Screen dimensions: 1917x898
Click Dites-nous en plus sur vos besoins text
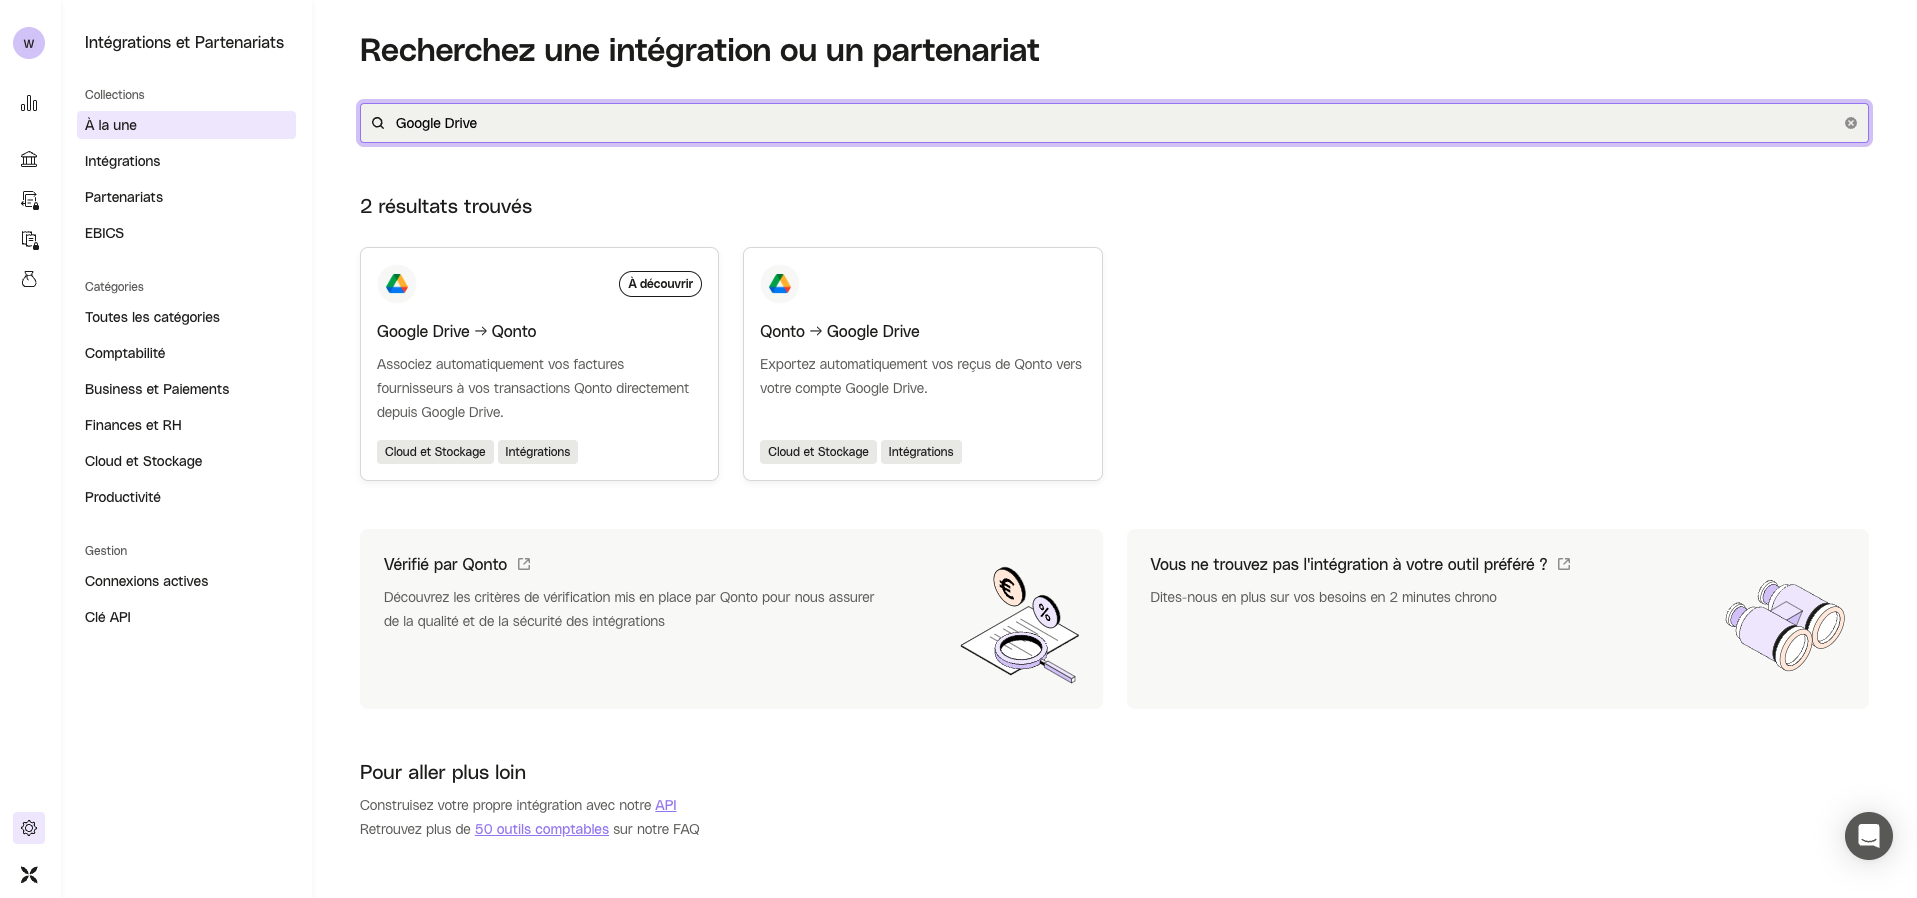click(1323, 597)
